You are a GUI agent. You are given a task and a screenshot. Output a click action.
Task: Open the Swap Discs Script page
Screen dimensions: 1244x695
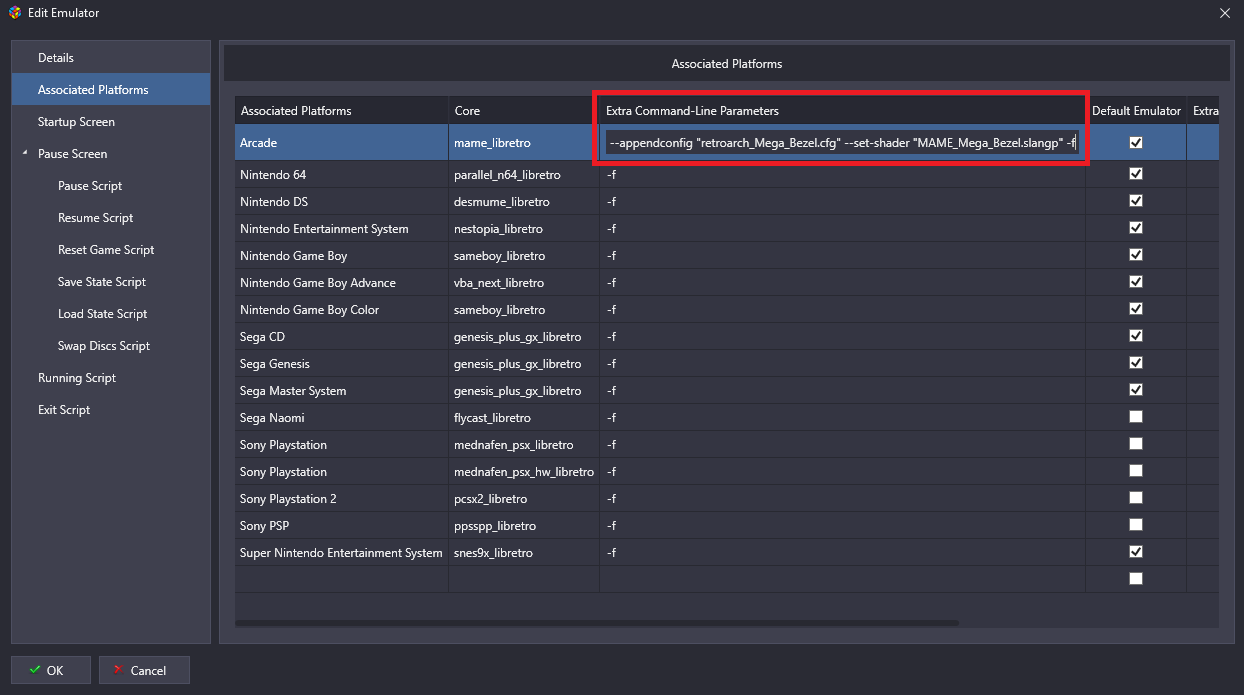point(104,346)
